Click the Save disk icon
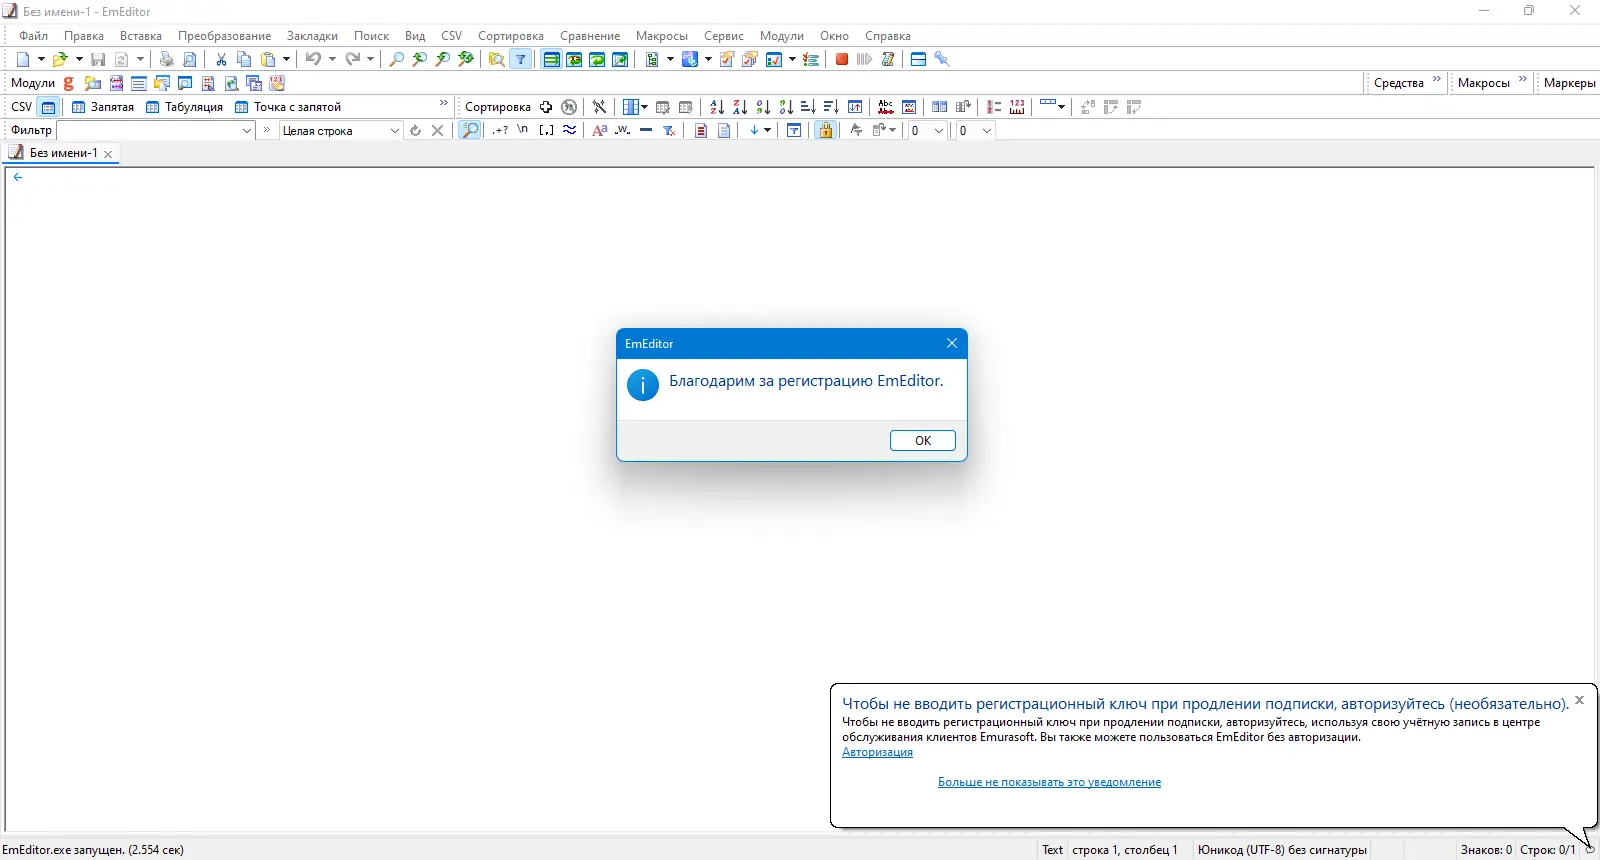The width and height of the screenshot is (1600, 860). coord(98,59)
